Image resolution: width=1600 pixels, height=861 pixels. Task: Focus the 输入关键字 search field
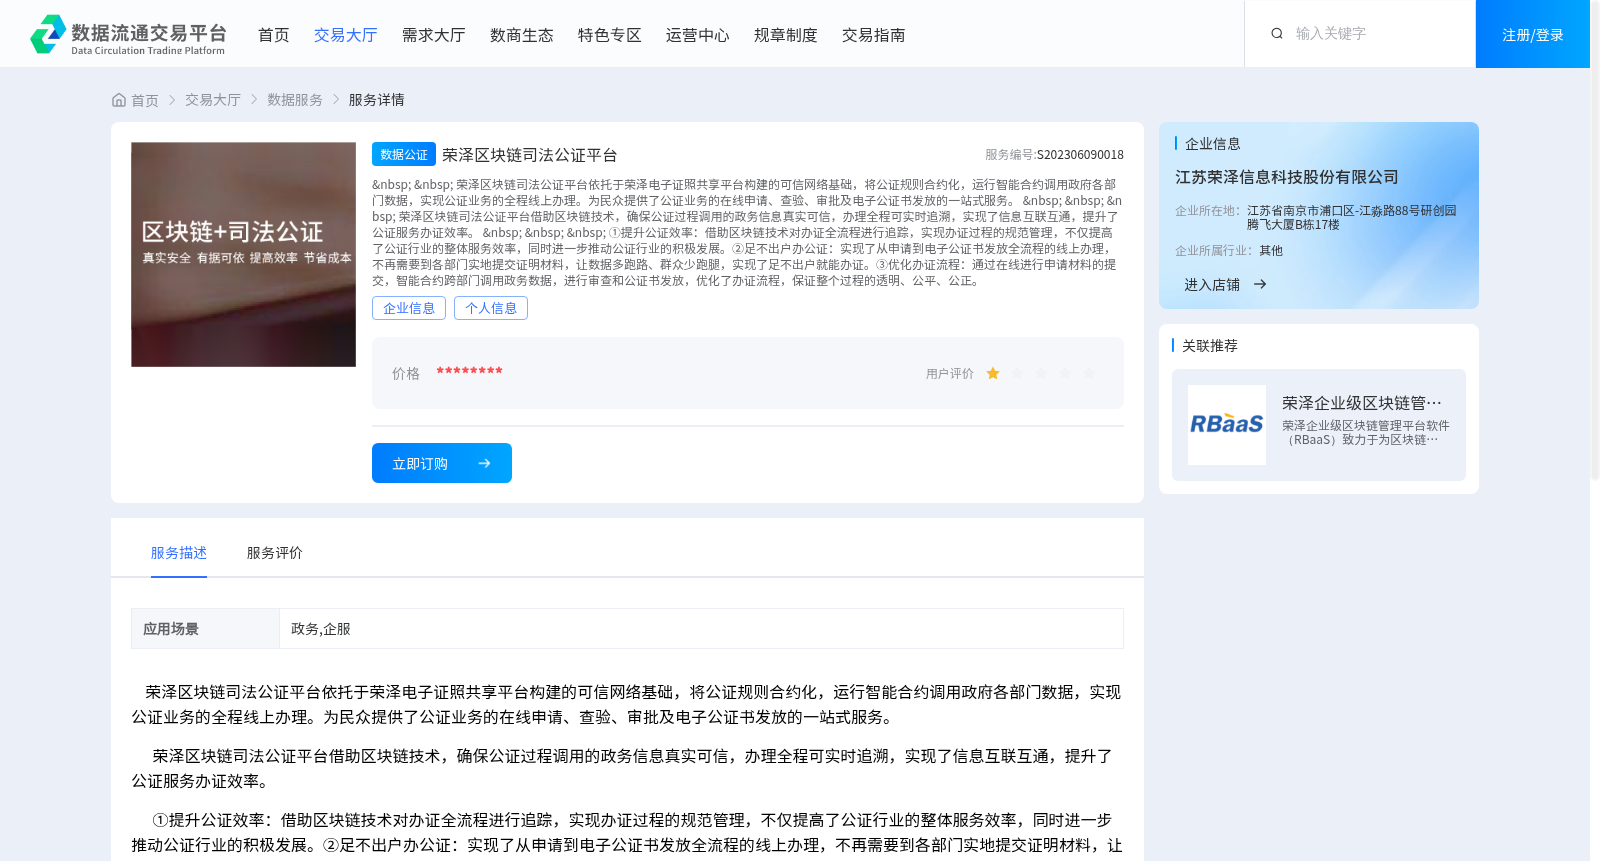pos(1375,34)
